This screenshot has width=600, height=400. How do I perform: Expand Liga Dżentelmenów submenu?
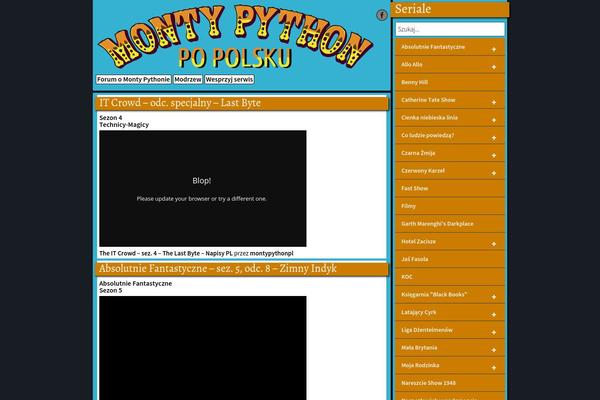pos(494,332)
